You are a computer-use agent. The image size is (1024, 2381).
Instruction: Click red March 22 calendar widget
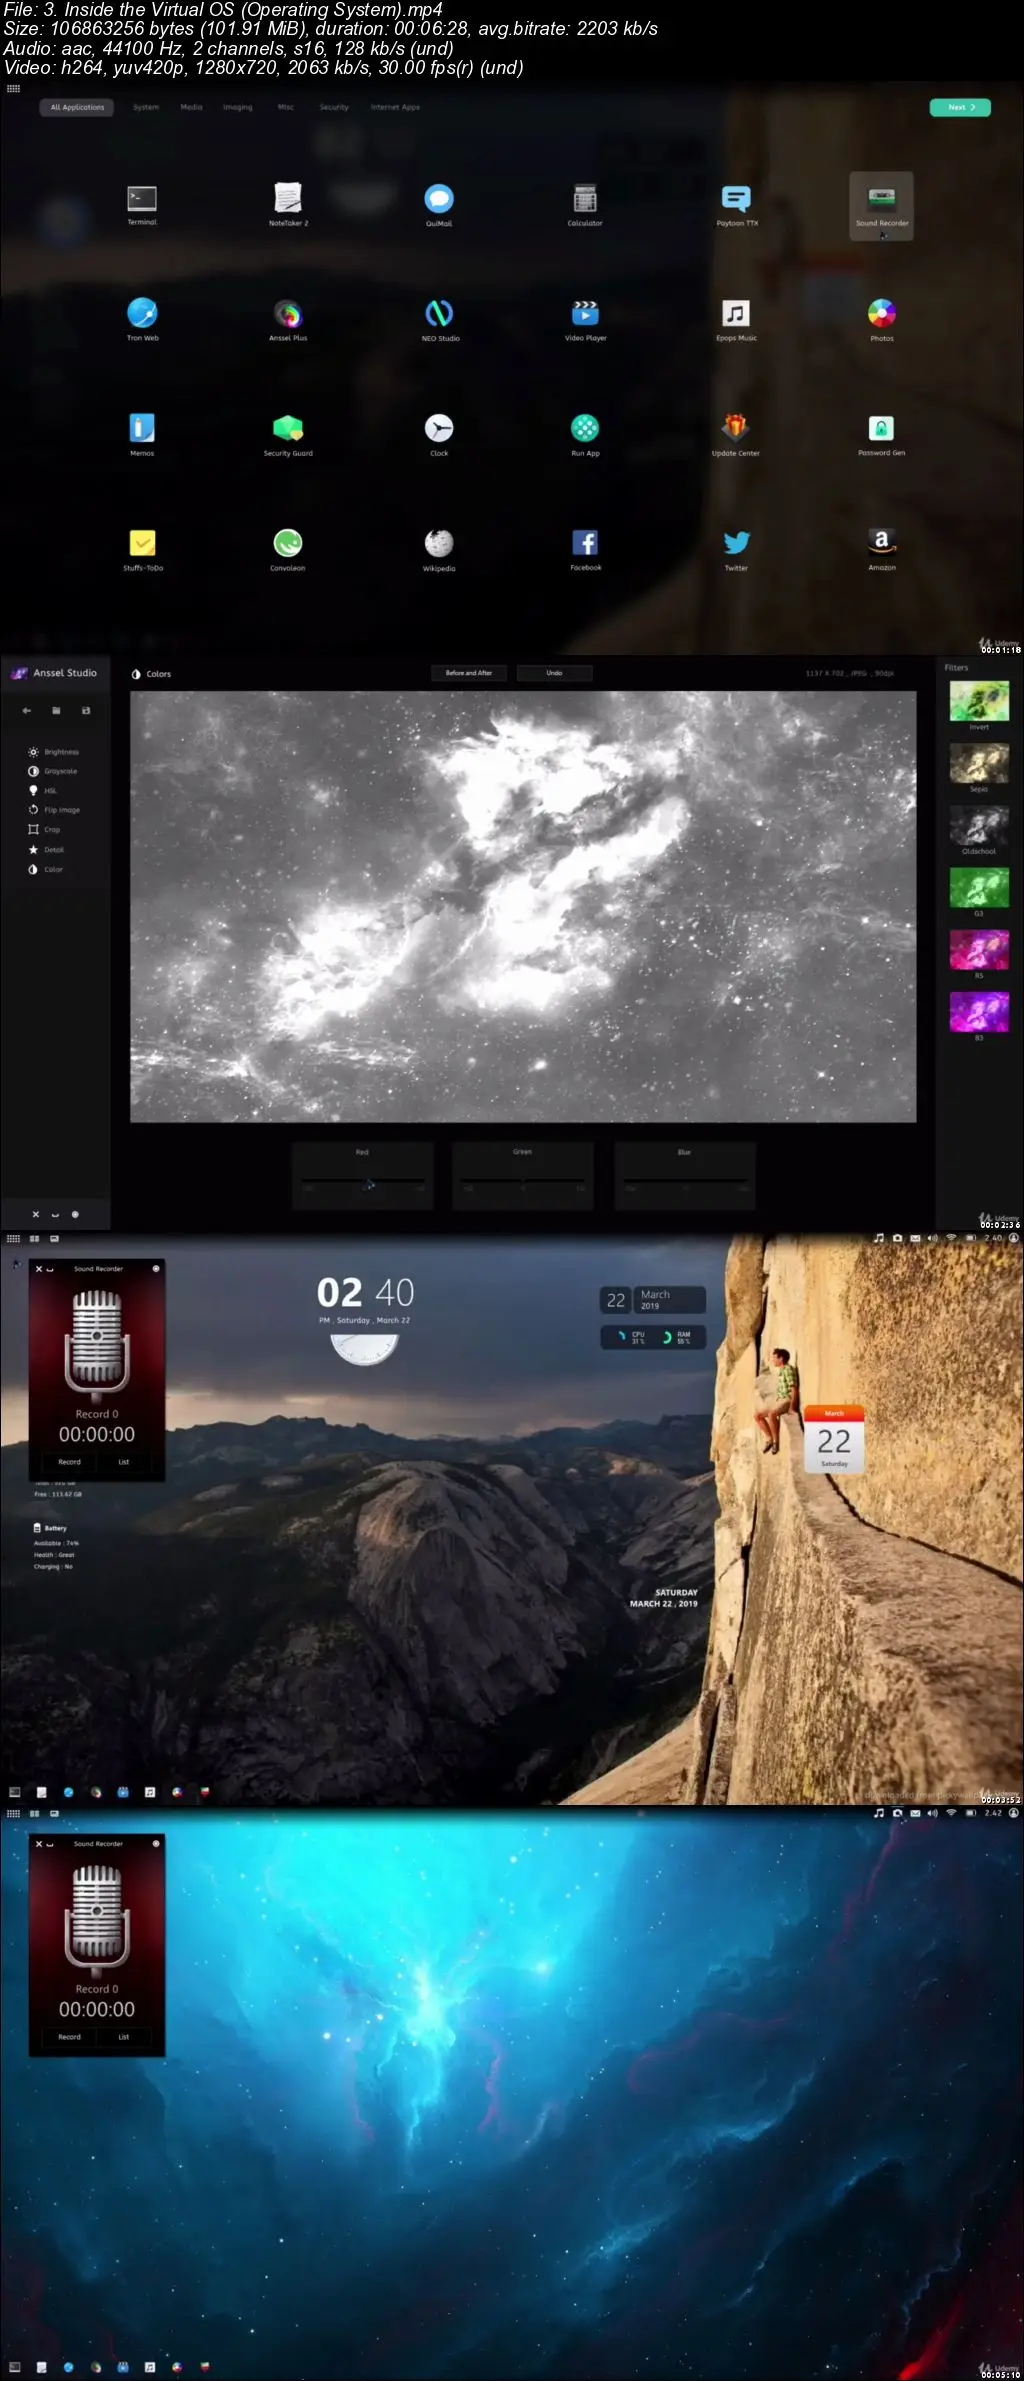[x=834, y=1440]
